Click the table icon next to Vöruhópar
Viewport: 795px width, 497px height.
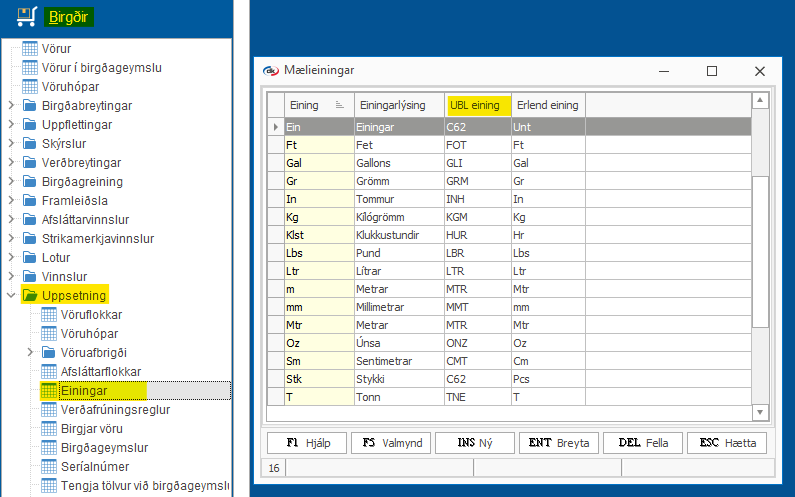tap(30, 86)
